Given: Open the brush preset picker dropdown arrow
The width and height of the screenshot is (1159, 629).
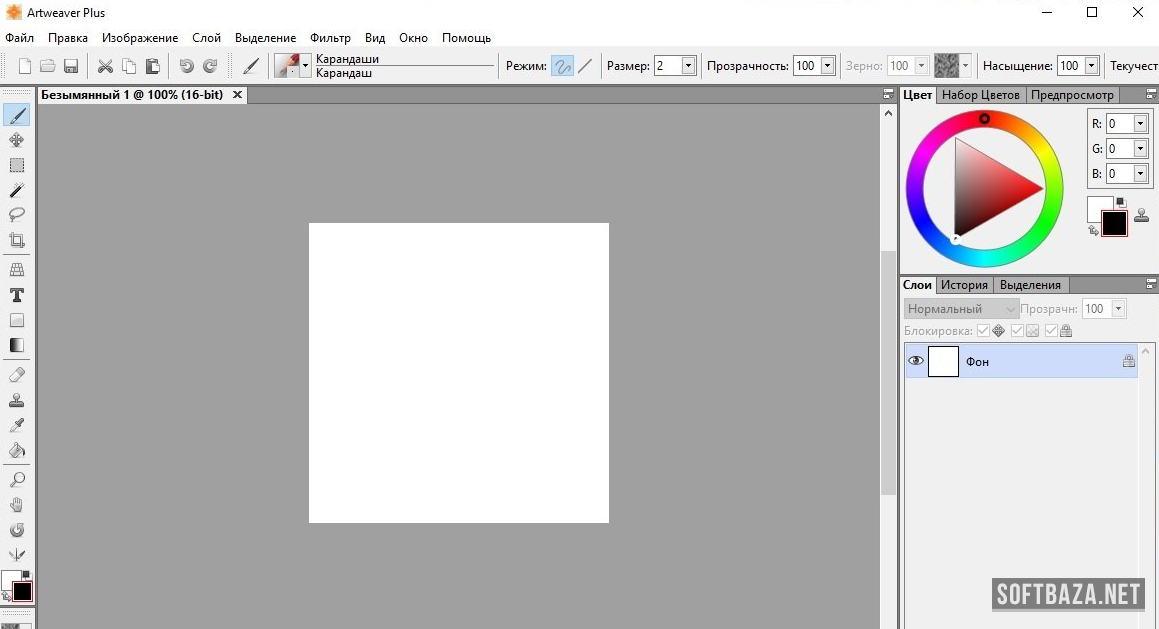Looking at the screenshot, I should coord(305,66).
